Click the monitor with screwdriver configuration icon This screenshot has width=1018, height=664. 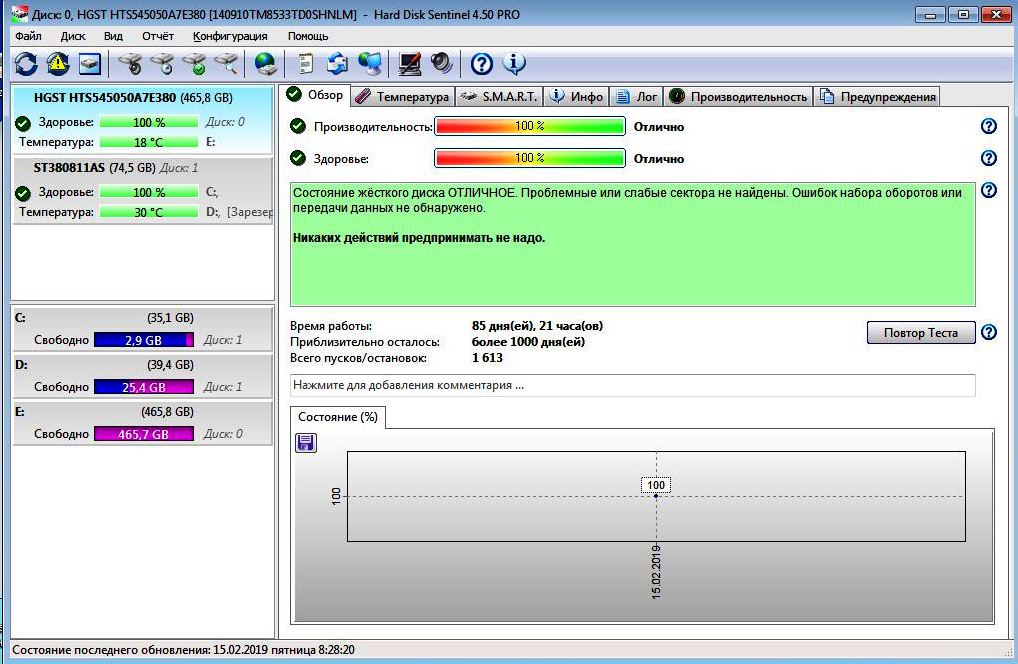coord(409,64)
